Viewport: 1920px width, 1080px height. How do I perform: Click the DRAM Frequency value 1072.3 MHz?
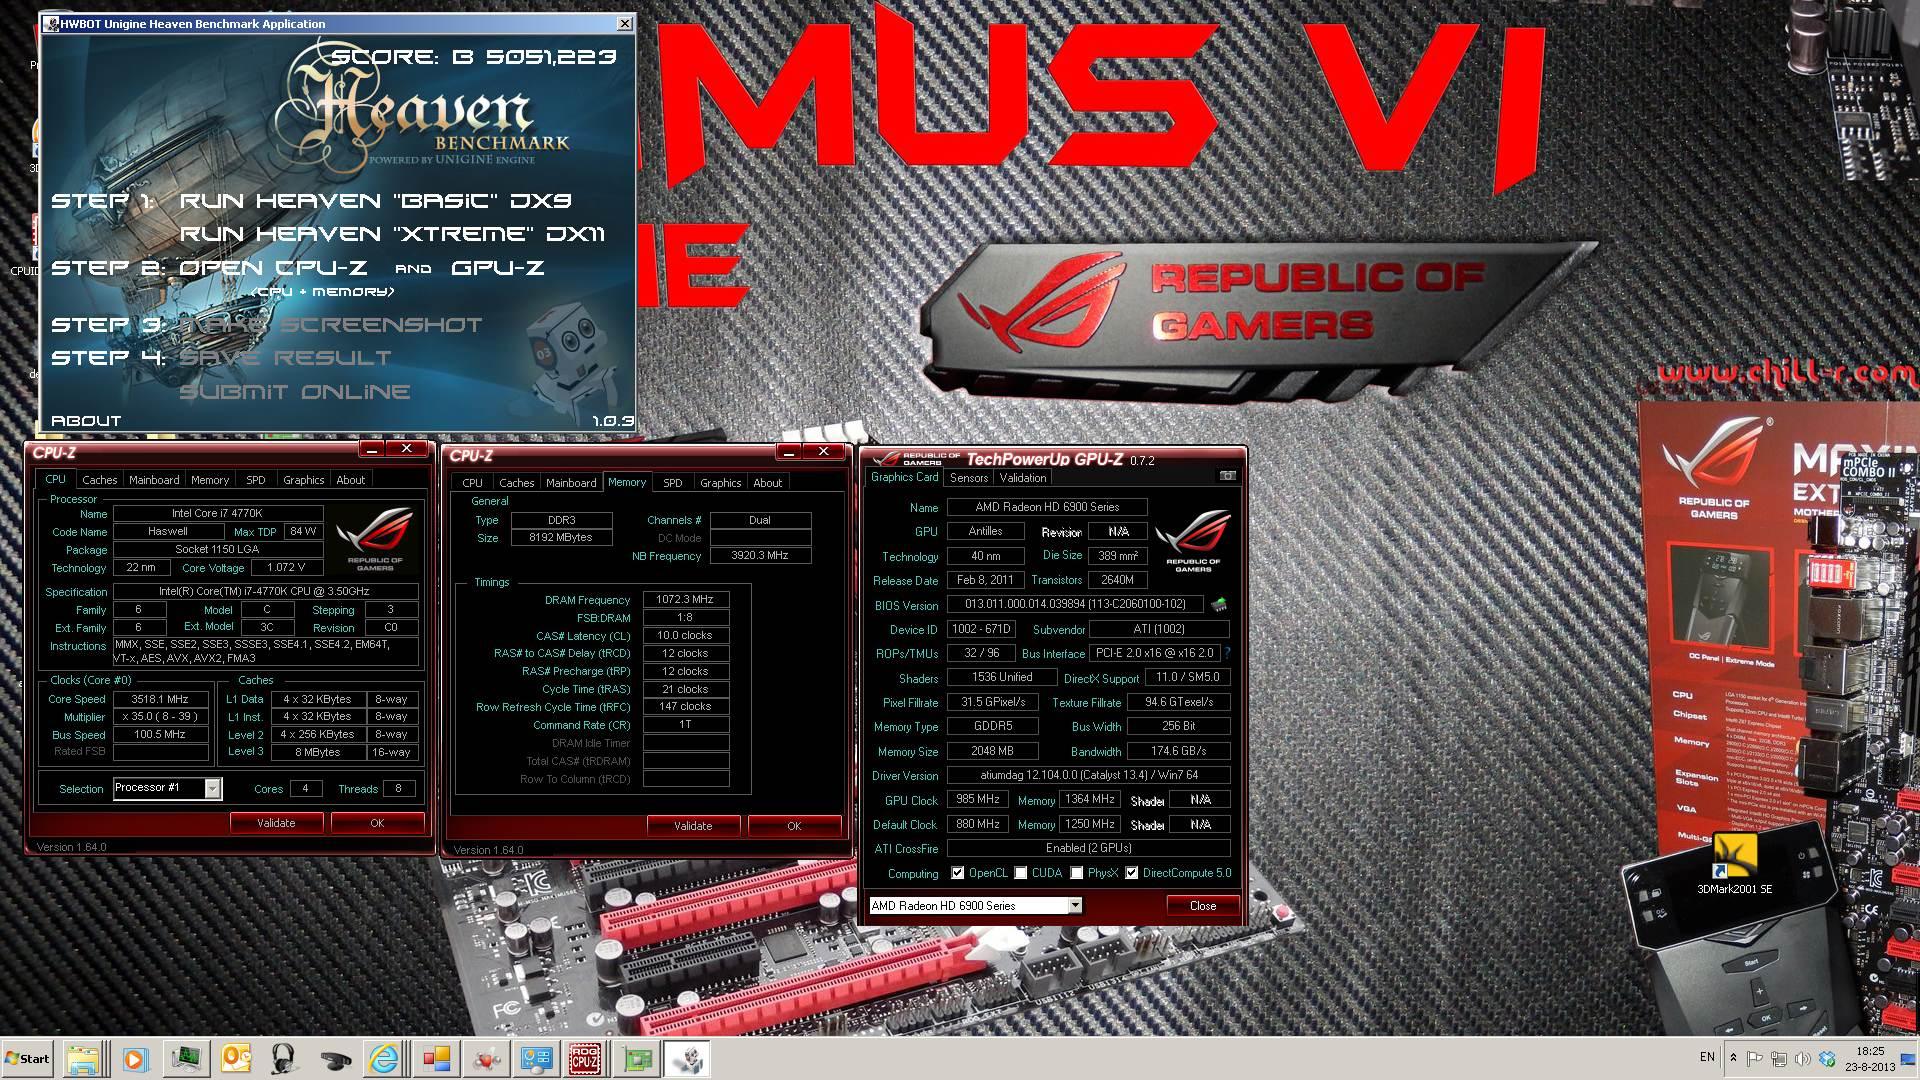[x=685, y=600]
